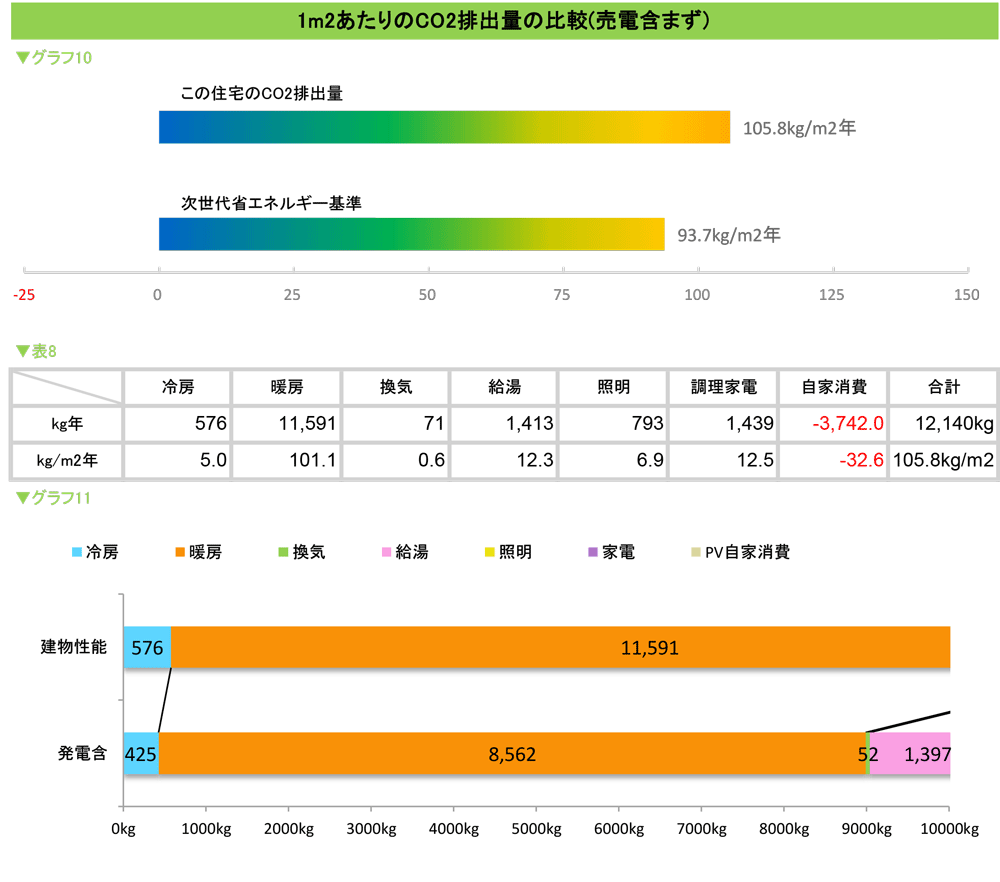1000x882 pixels.
Task: Click the red -25 axis label
Action: 24,295
